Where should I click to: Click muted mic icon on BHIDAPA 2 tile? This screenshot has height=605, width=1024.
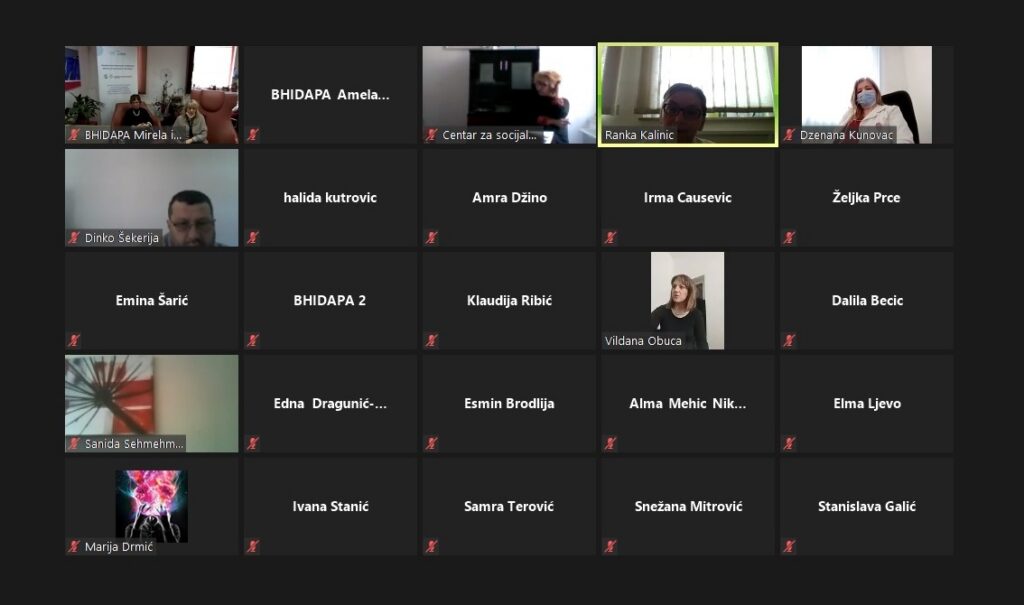[253, 341]
